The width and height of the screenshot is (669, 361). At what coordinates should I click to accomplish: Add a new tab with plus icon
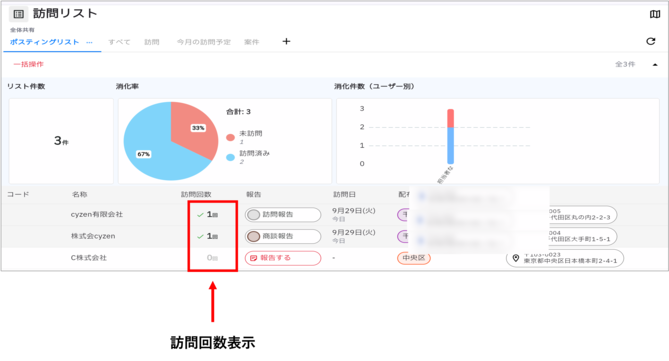click(x=286, y=41)
